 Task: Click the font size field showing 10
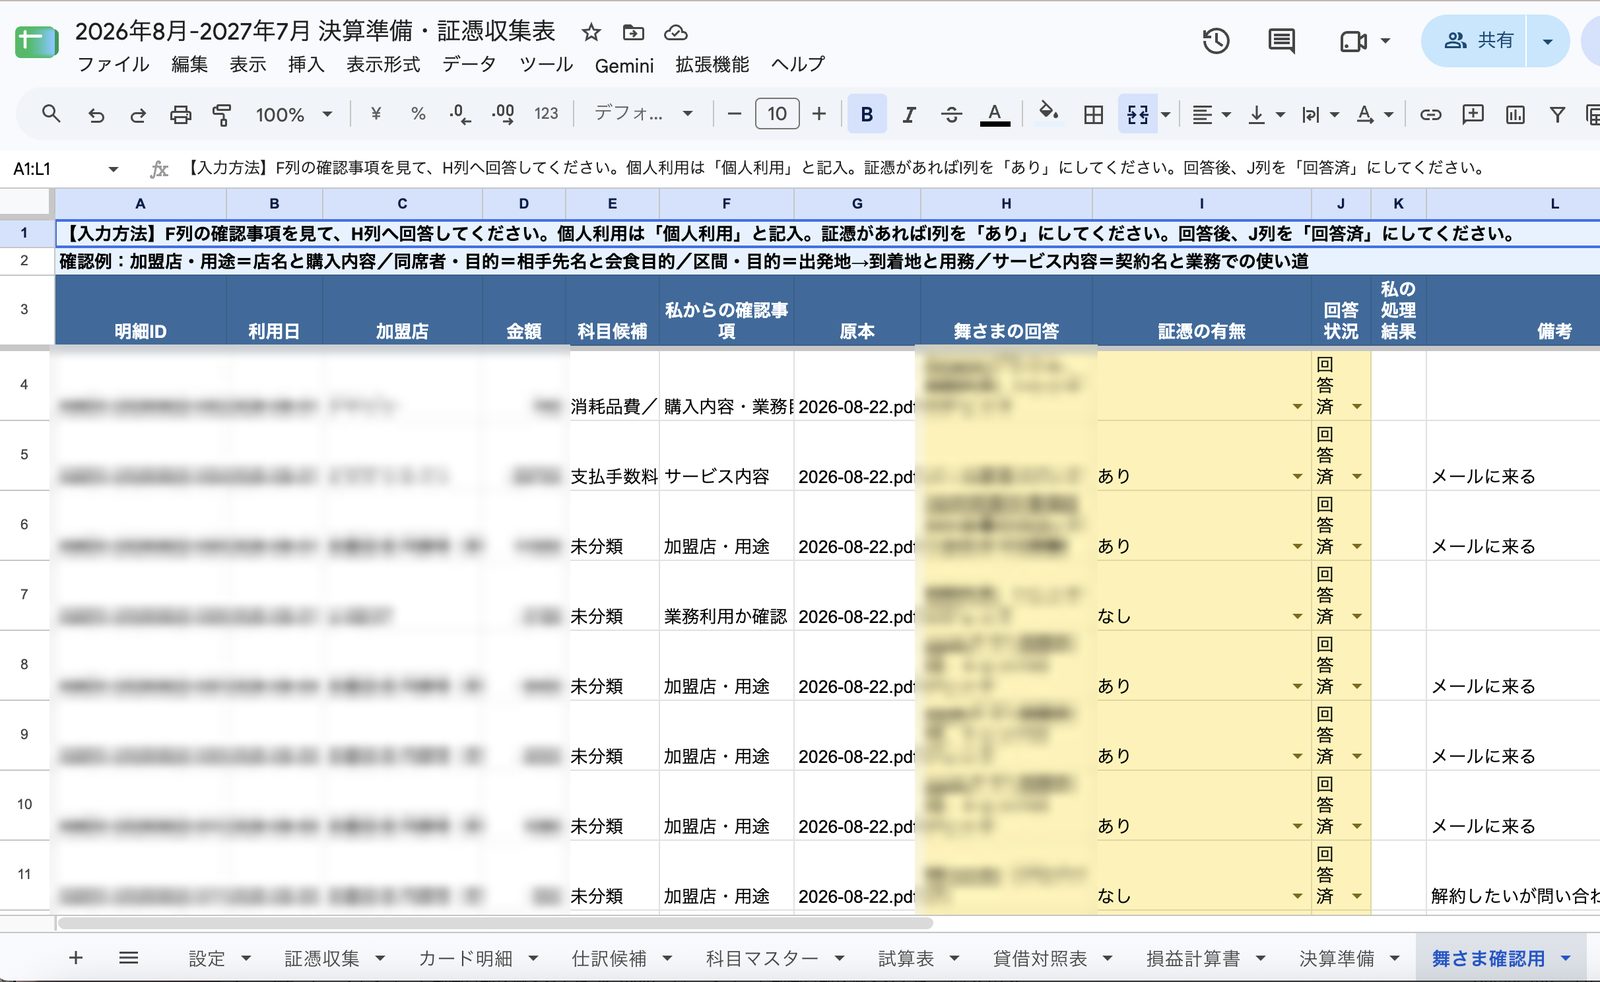pyautogui.click(x=777, y=114)
